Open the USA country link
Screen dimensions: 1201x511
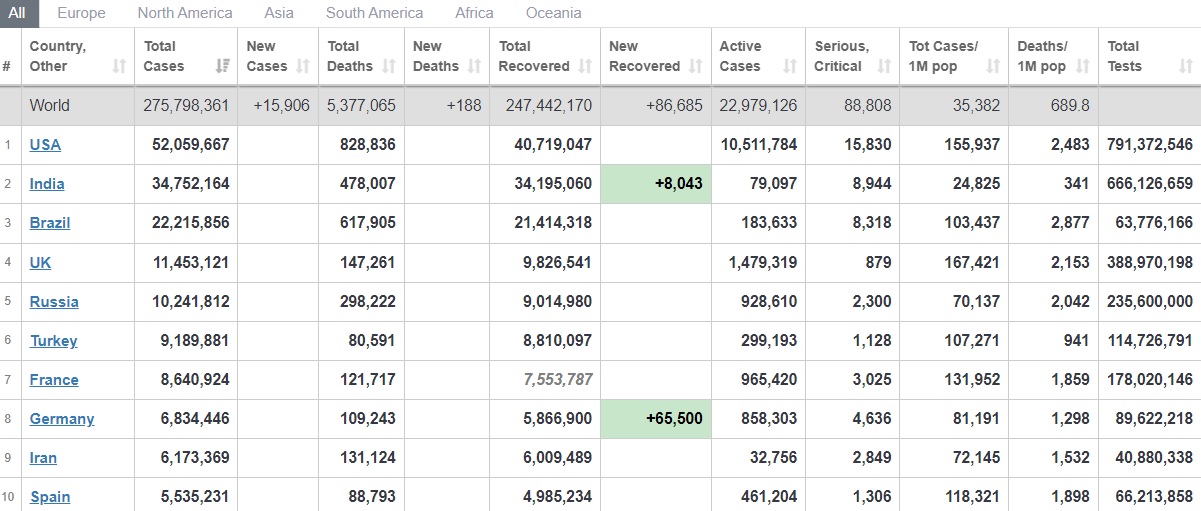[45, 145]
